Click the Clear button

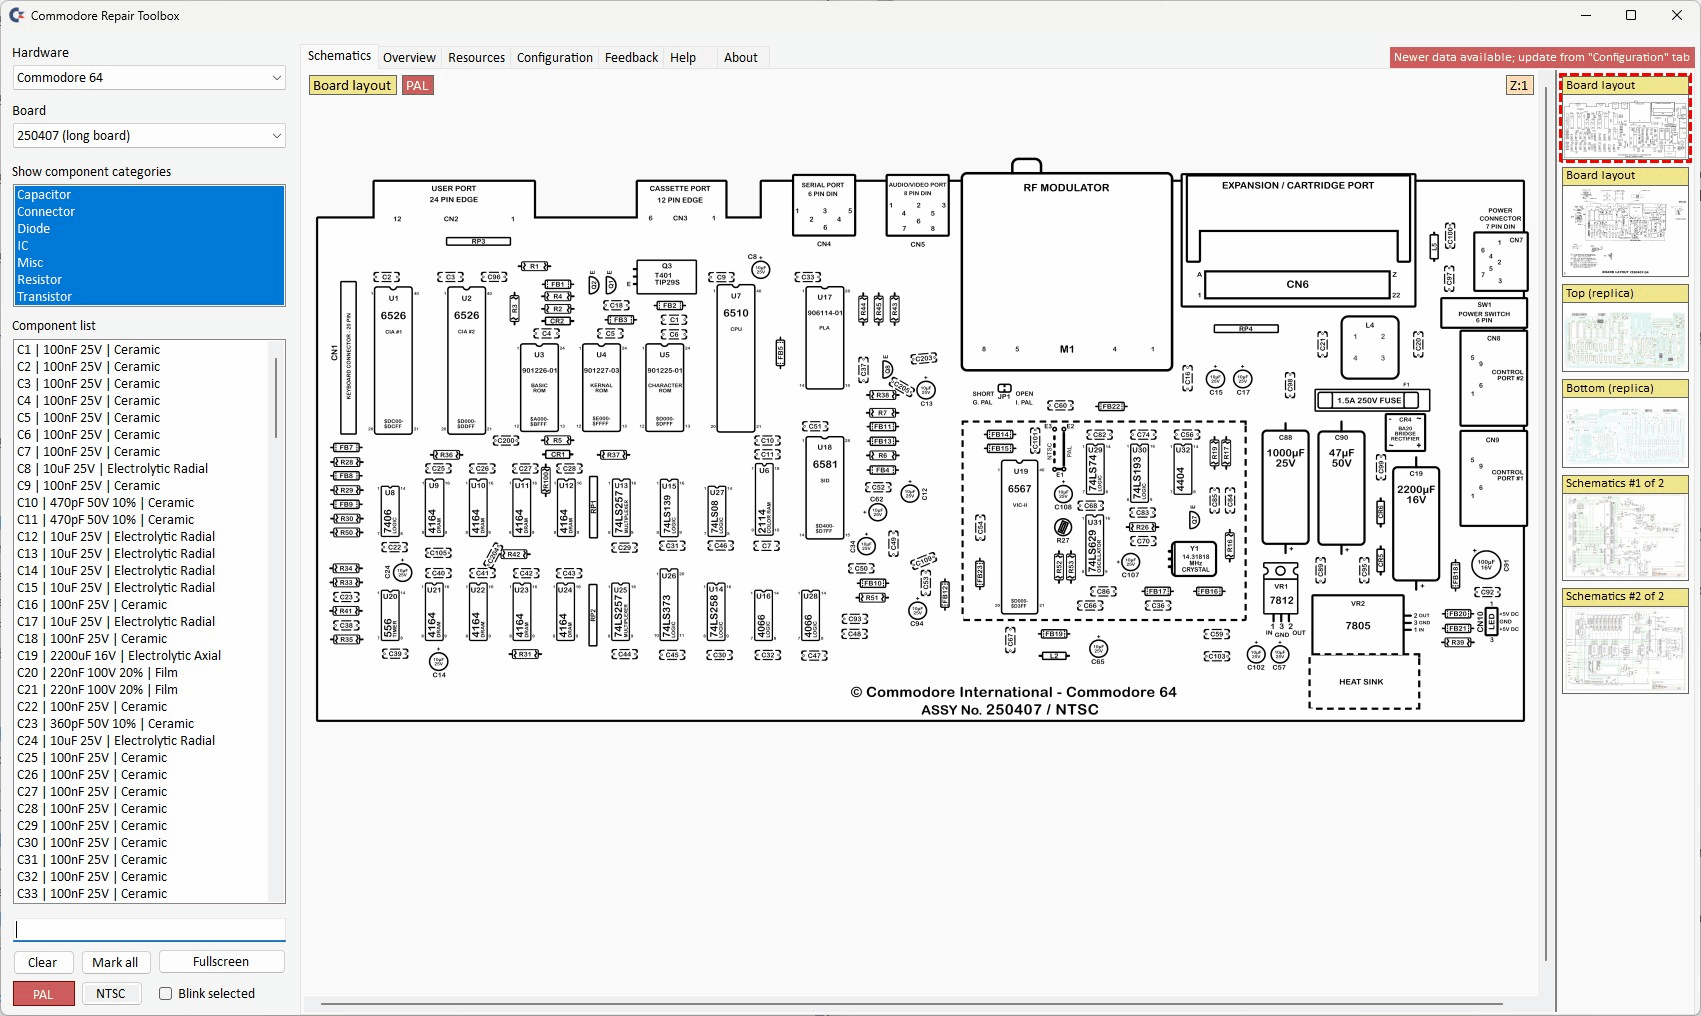42,962
